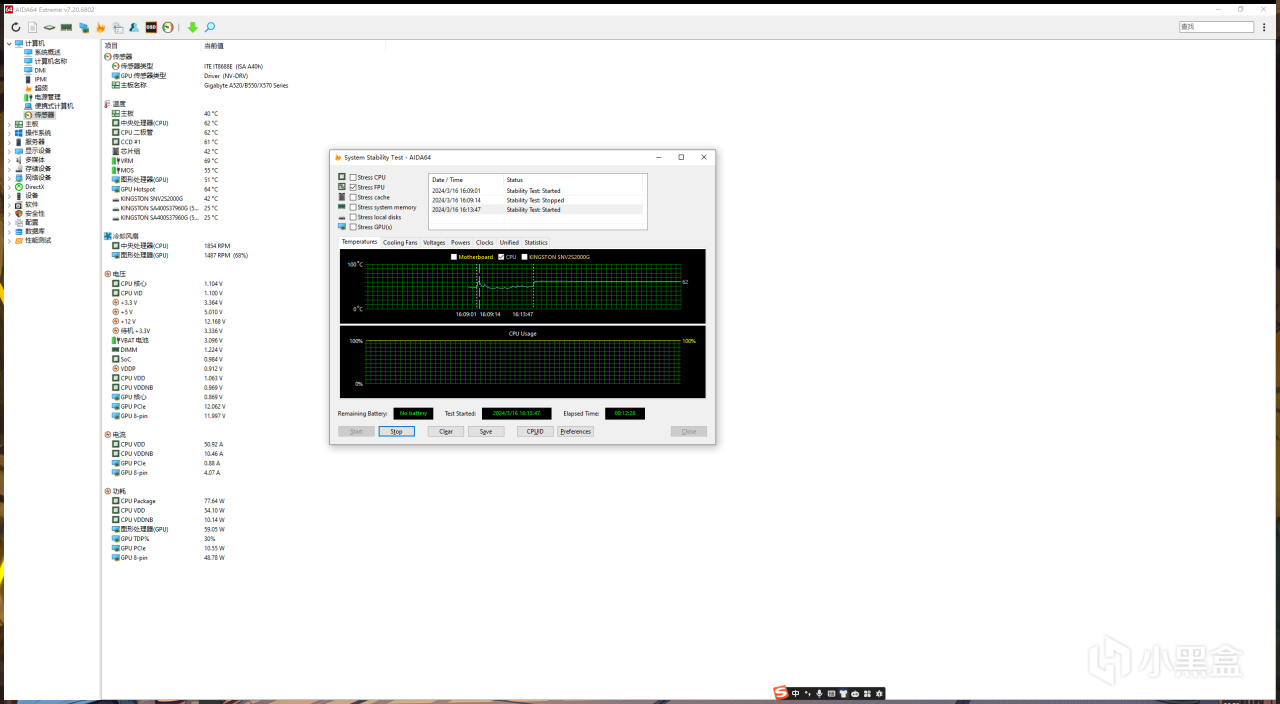This screenshot has width=1280, height=704.
Task: Click the keyboard icon in IME bar
Action: [x=832, y=693]
